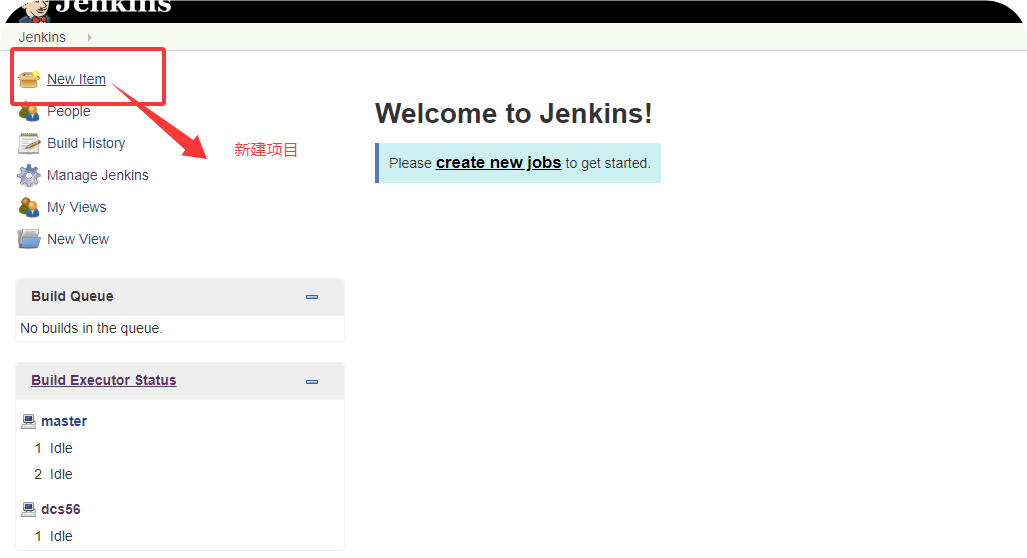Open the New Item link

pyautogui.click(x=77, y=79)
